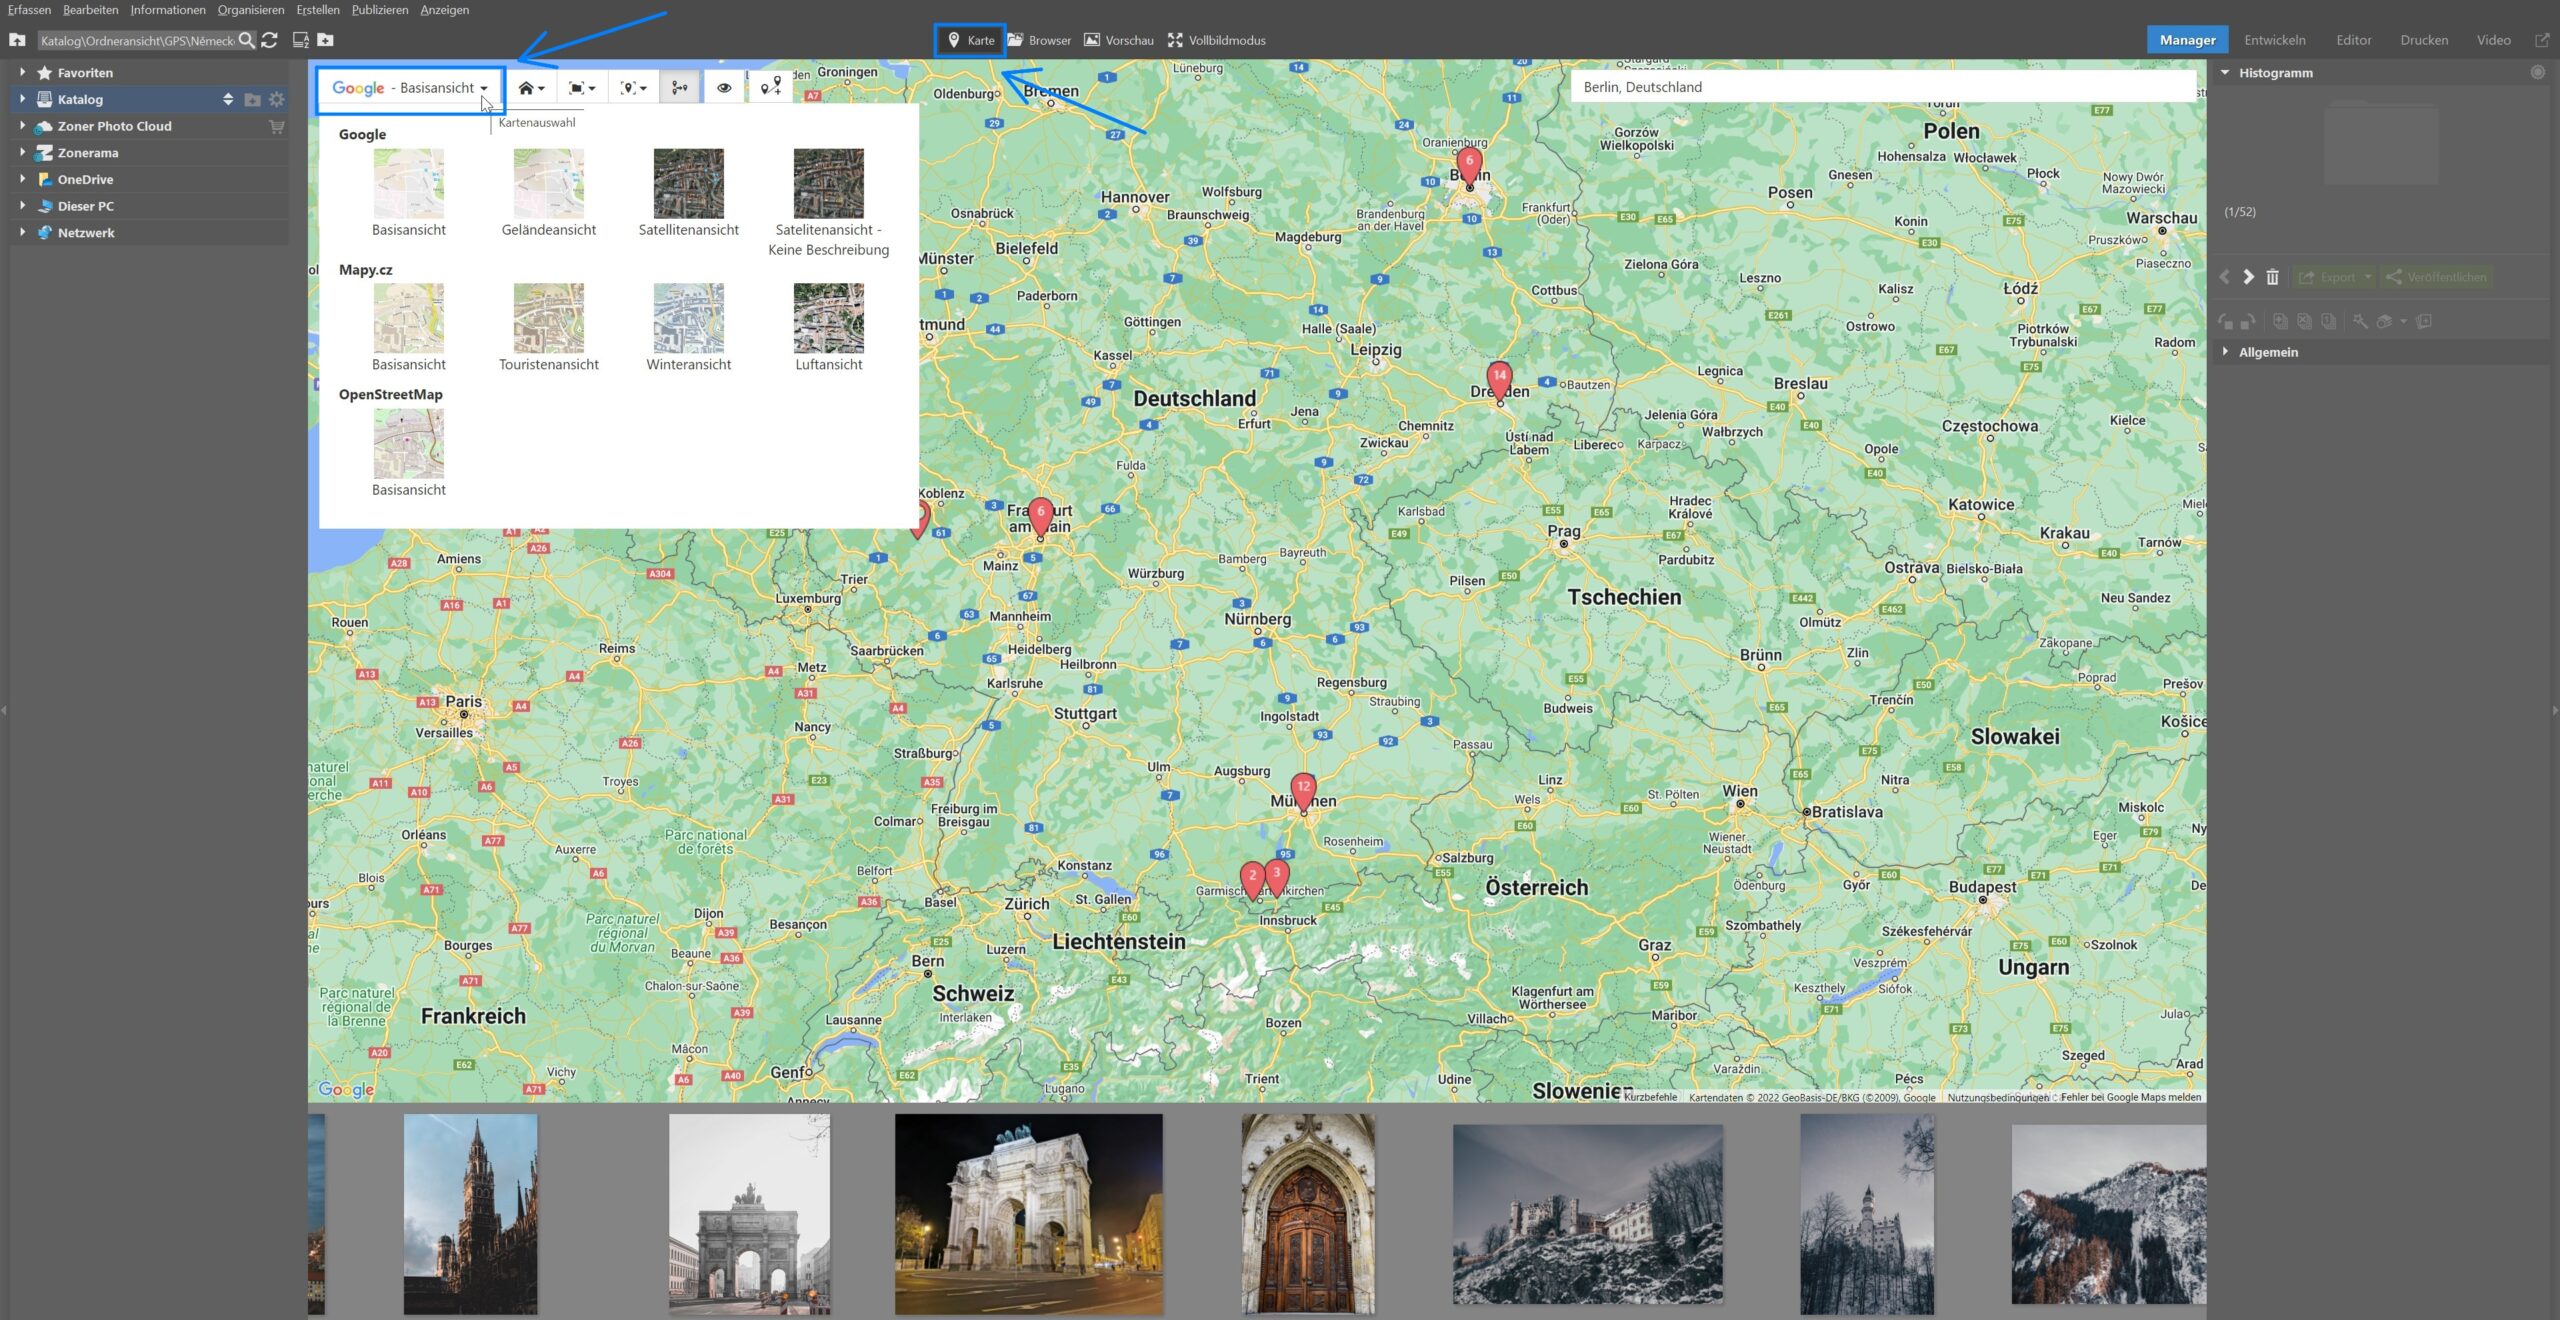Expand the Dieser PC node
The height and width of the screenshot is (1320, 2560).
22,206
